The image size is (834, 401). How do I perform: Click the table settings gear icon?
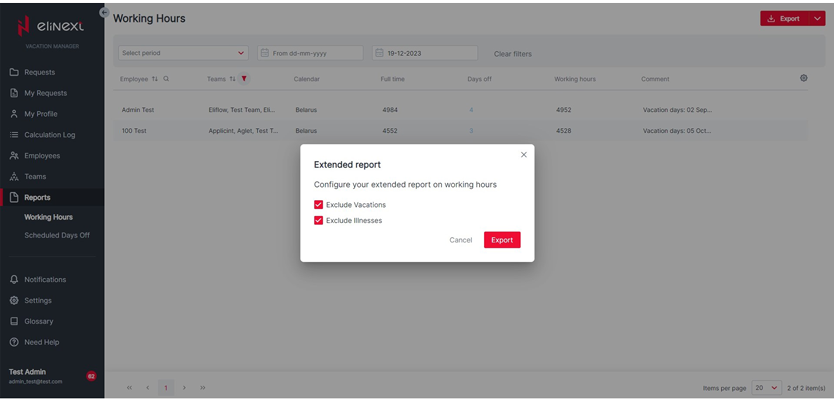(803, 78)
